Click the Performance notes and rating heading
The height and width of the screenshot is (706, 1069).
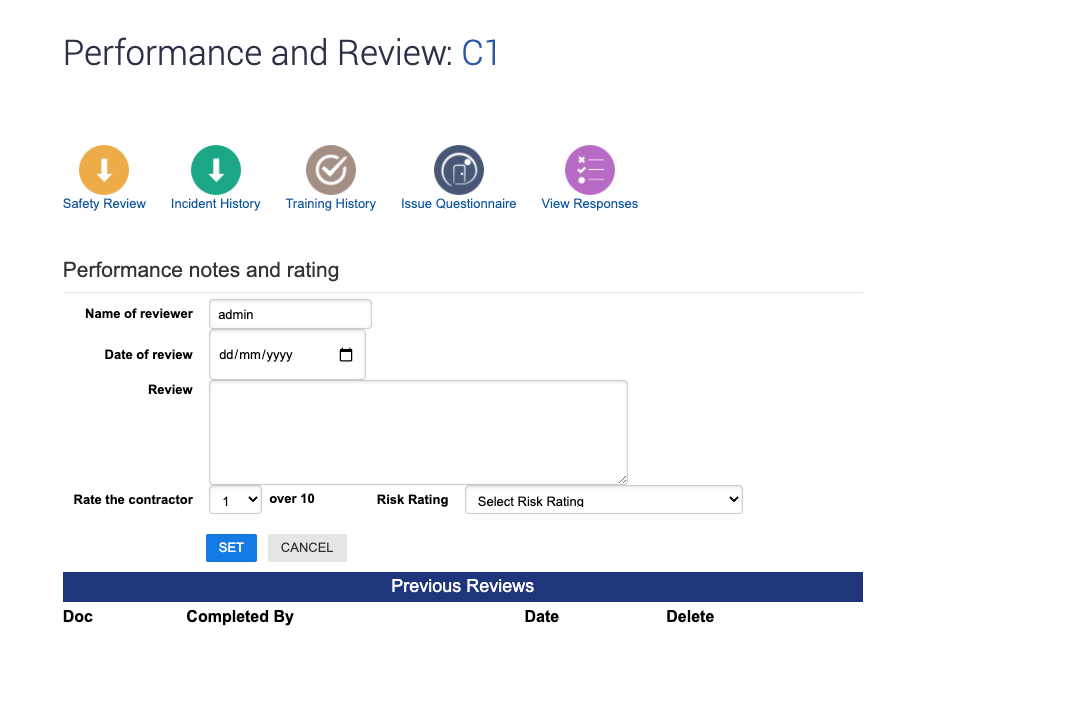(200, 270)
